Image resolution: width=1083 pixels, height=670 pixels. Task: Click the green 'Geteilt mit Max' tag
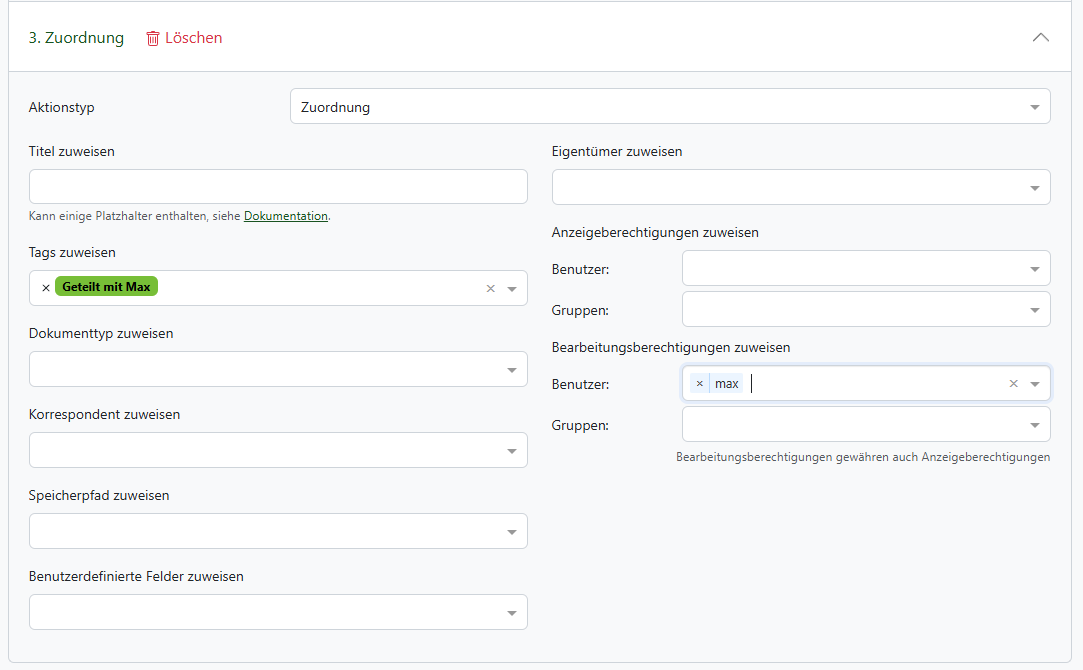(x=106, y=287)
